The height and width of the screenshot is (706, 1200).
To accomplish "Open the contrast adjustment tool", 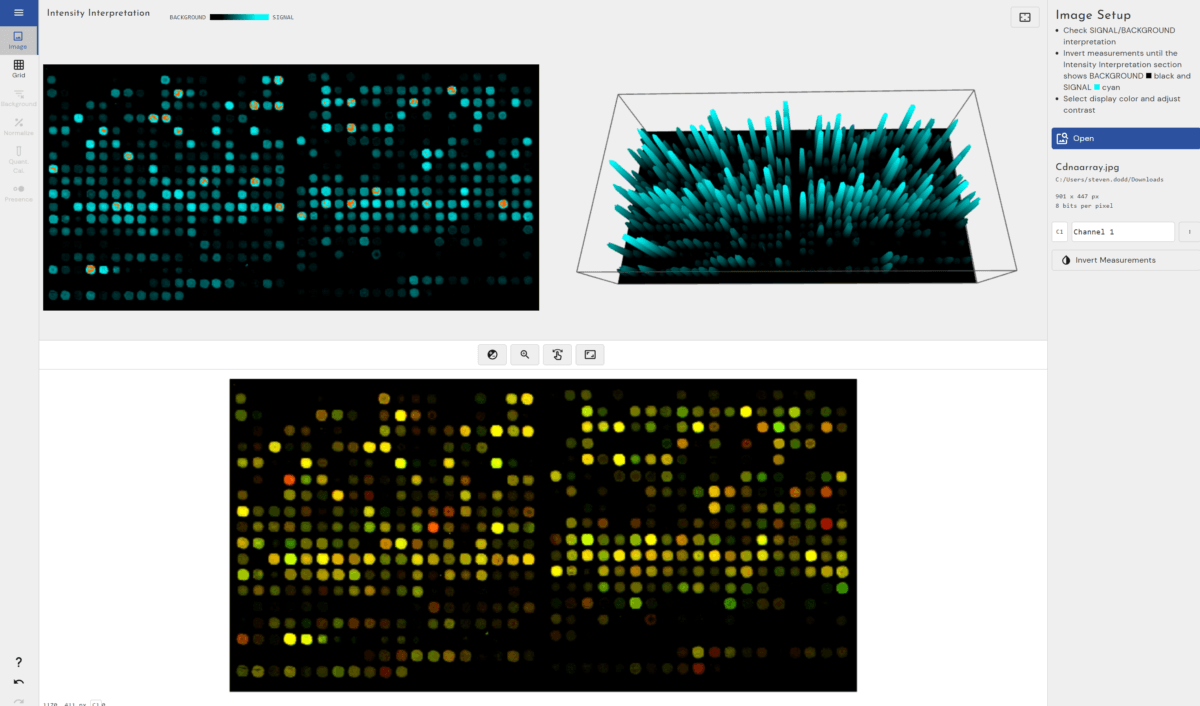I will point(491,354).
